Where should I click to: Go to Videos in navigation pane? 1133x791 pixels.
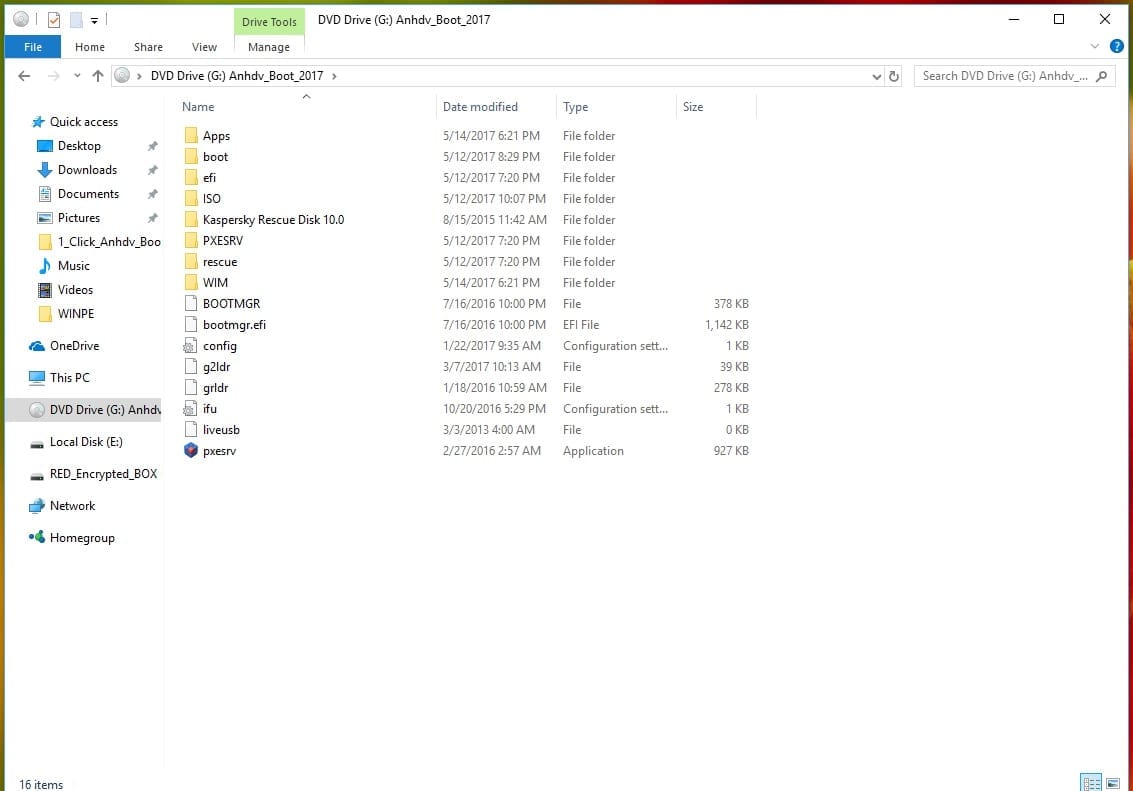click(x=75, y=290)
